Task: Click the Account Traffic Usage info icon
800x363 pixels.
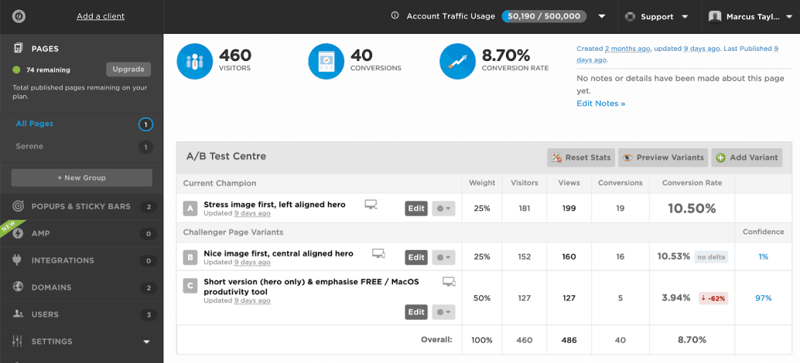Action: [x=394, y=16]
